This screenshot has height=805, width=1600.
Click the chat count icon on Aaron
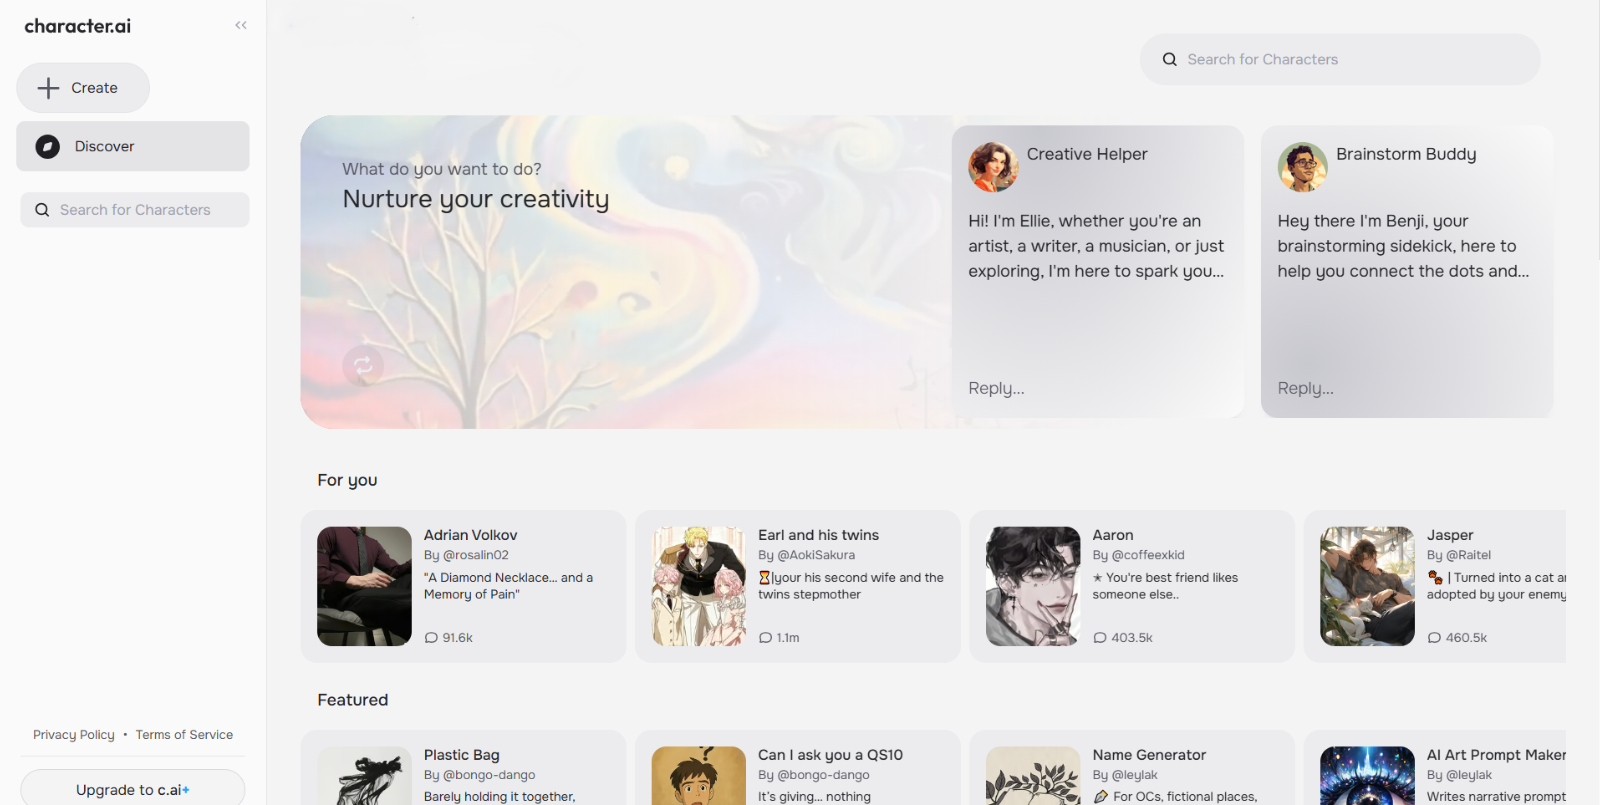[x=1100, y=638]
